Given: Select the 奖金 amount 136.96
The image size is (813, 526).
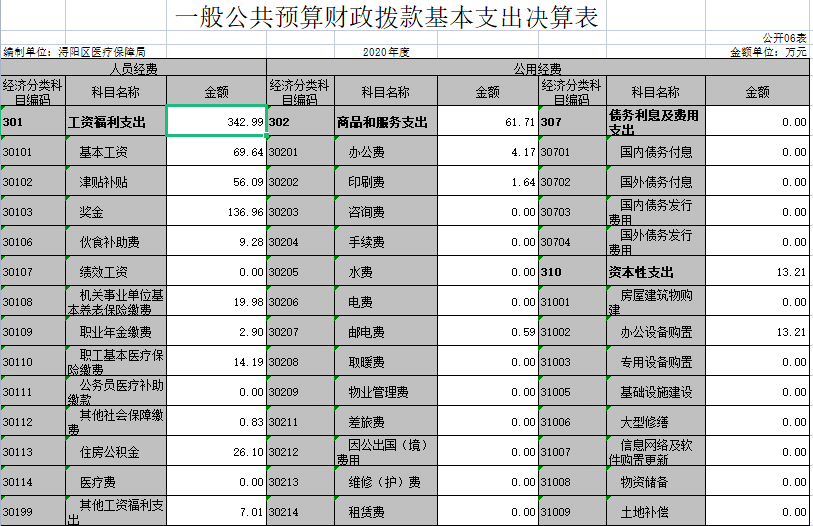Looking at the screenshot, I should pos(216,212).
